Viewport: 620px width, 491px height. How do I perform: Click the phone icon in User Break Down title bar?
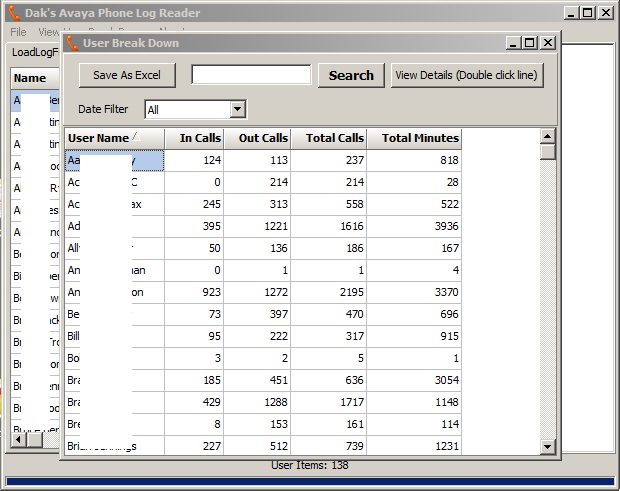click(x=72, y=43)
